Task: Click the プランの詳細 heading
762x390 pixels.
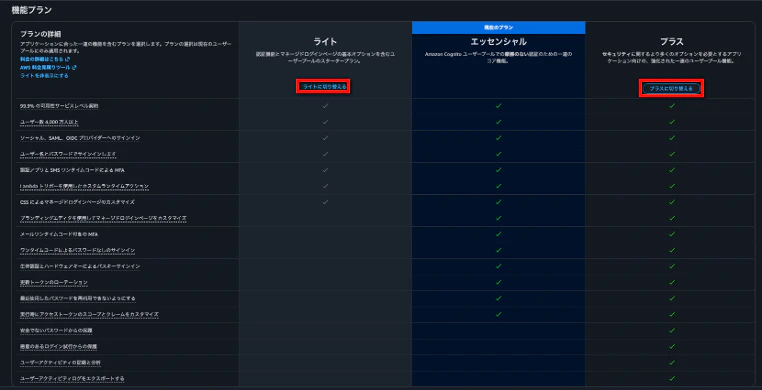Action: coord(40,34)
